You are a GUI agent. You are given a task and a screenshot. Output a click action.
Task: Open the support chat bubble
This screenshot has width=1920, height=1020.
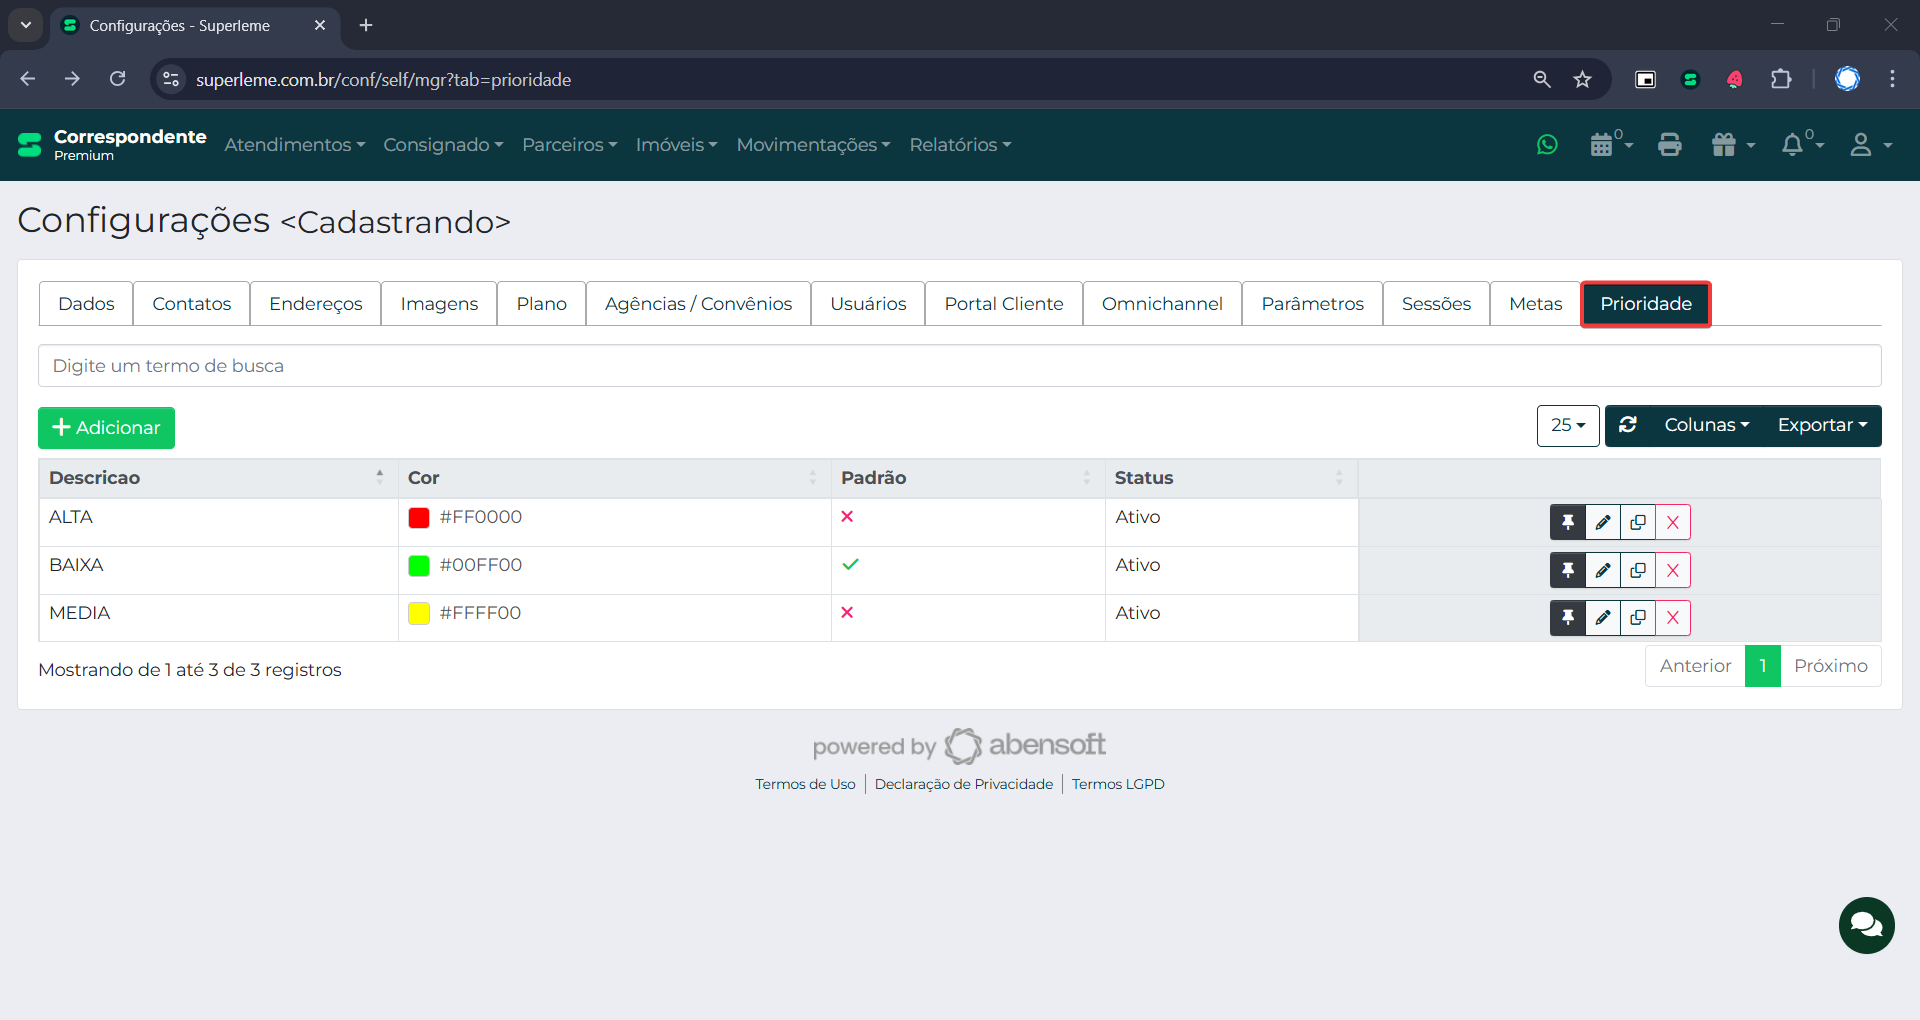1865,925
